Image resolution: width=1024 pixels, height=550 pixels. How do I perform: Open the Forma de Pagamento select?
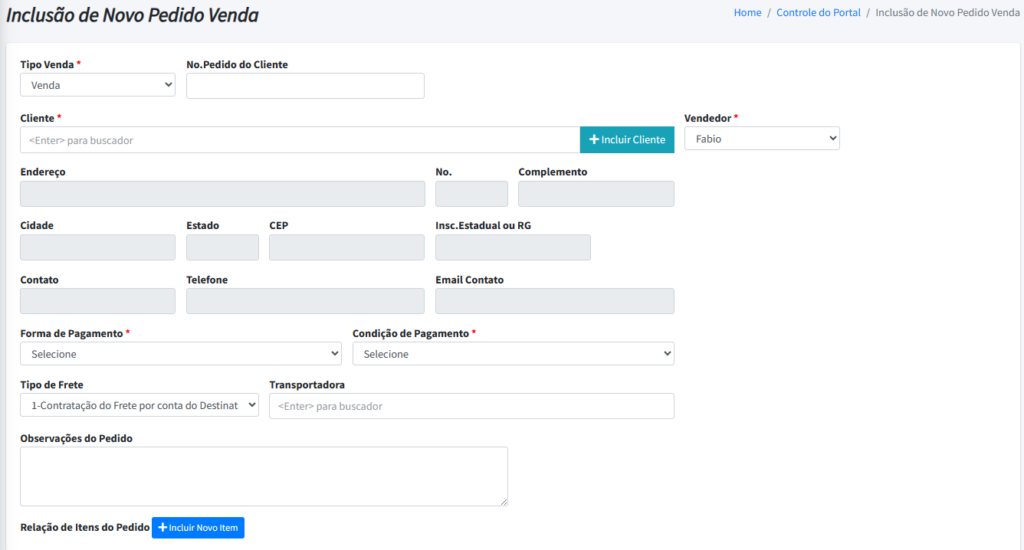(x=181, y=354)
